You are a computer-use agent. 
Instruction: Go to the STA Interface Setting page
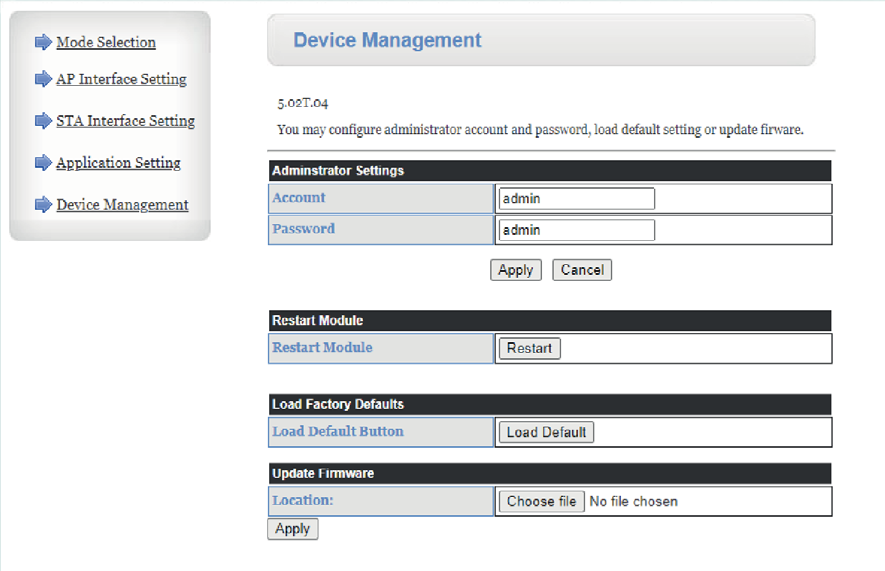pyautogui.click(x=125, y=121)
